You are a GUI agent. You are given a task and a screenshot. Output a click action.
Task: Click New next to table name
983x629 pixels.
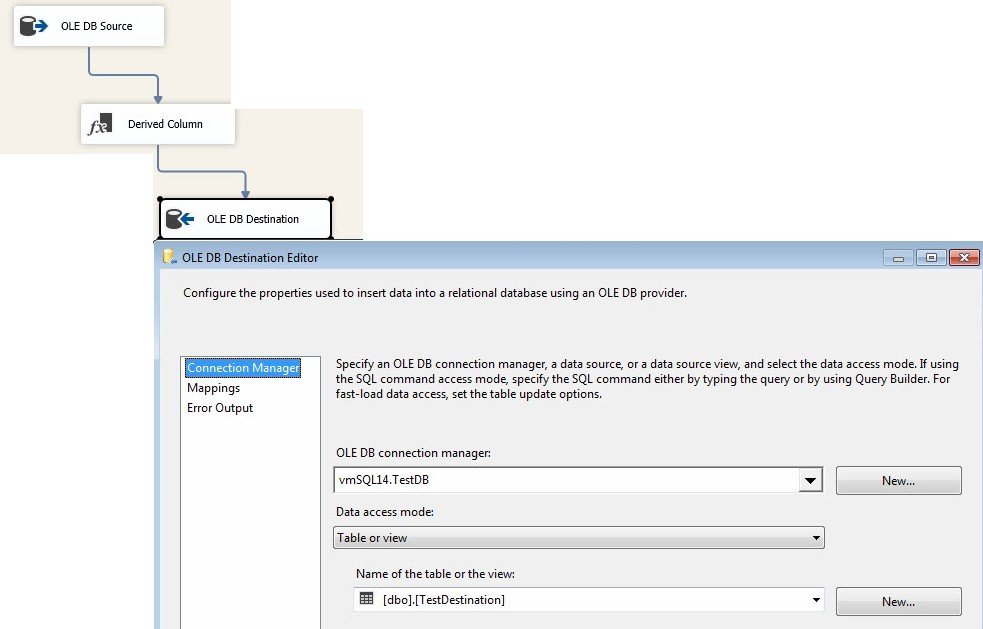pyautogui.click(x=898, y=601)
